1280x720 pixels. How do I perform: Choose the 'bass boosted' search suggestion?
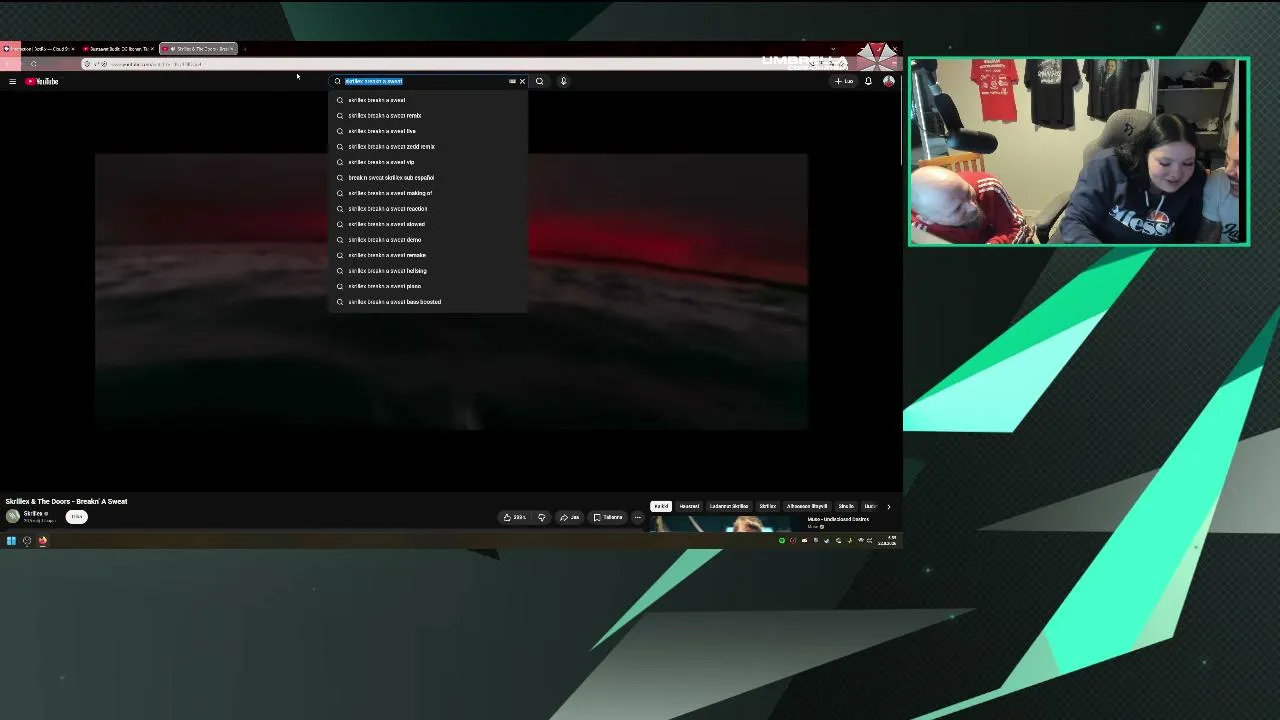click(428, 301)
